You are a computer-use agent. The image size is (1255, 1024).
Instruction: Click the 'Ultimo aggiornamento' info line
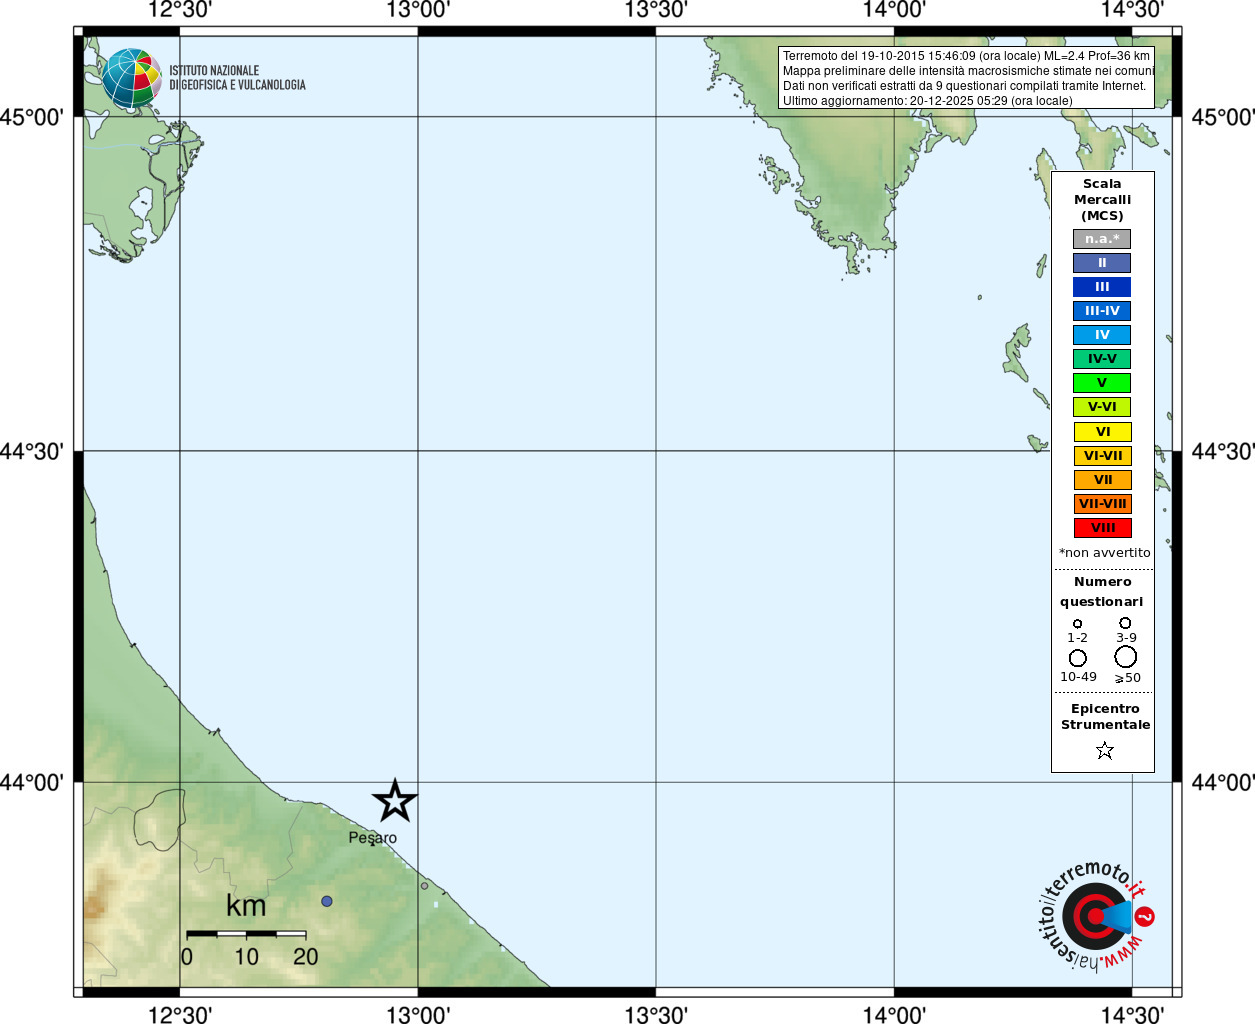coord(927,101)
